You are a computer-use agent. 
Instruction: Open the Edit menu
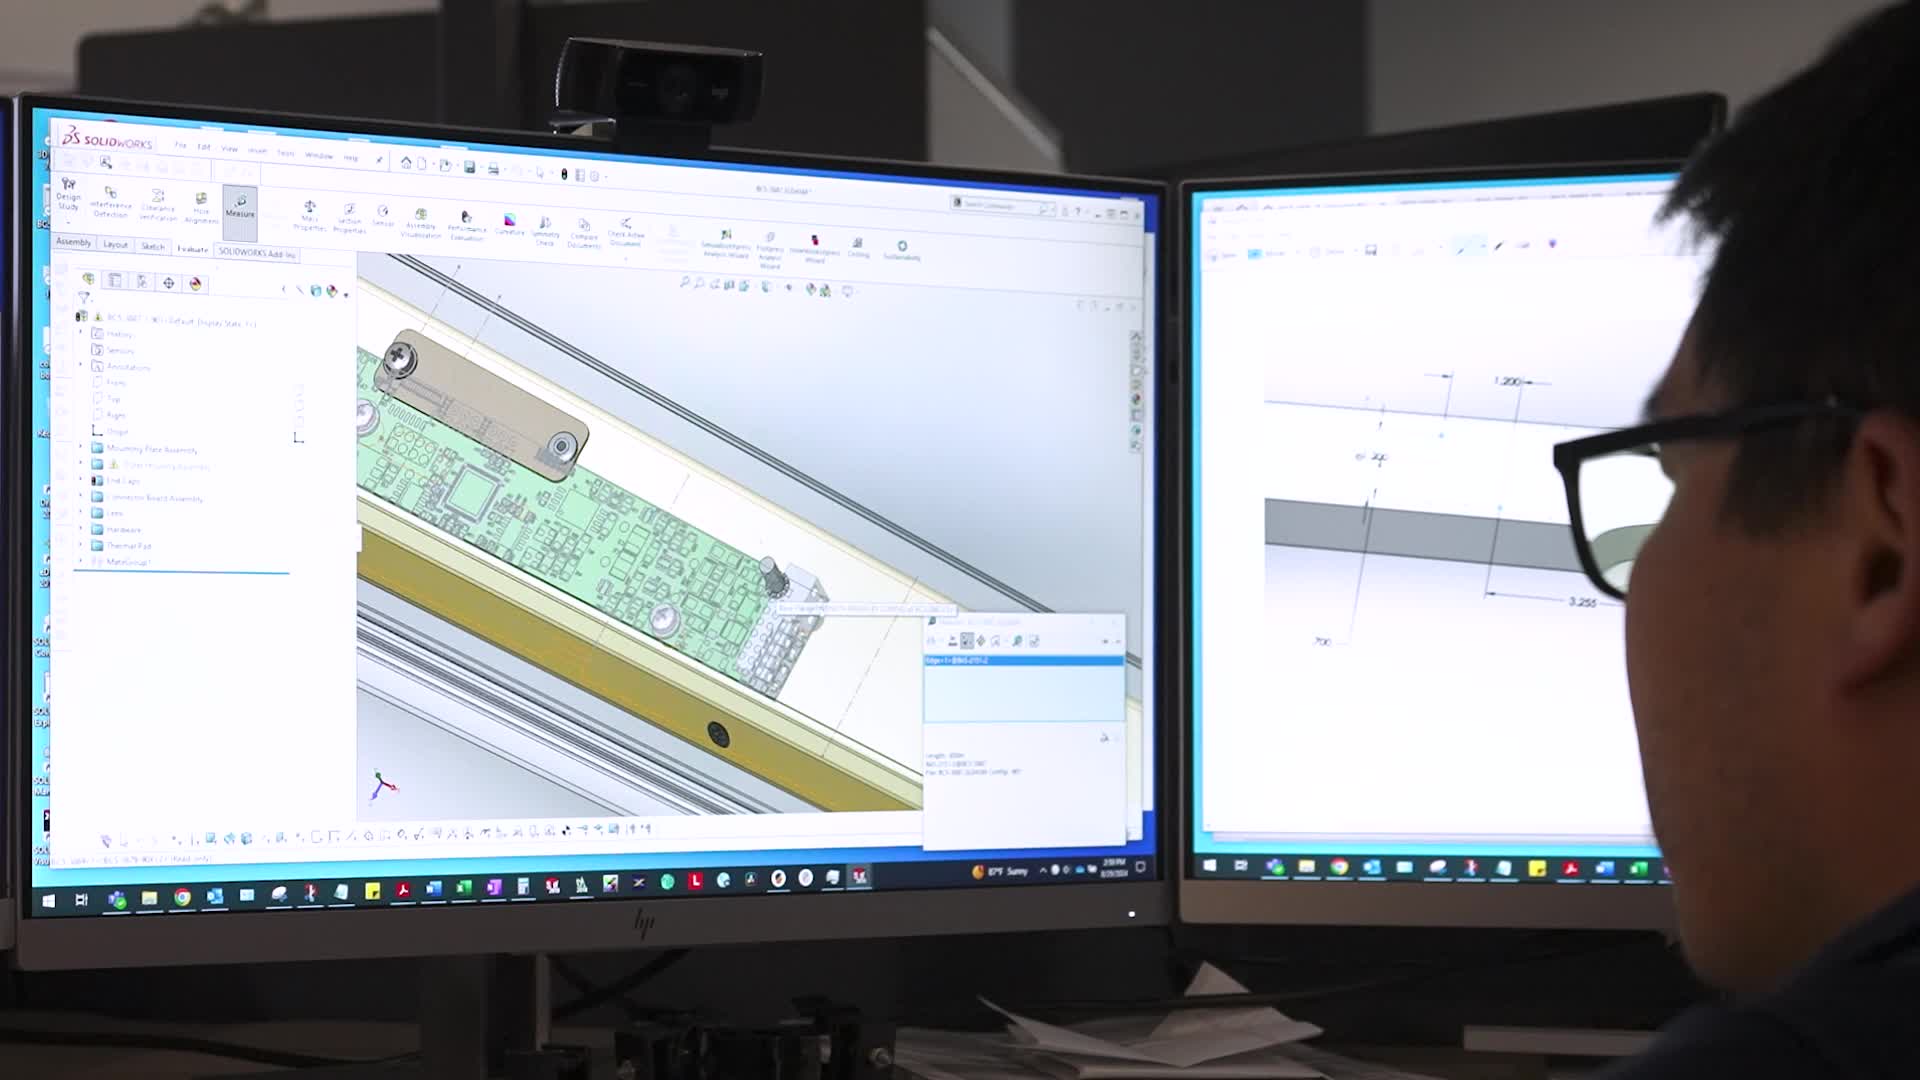[x=204, y=147]
